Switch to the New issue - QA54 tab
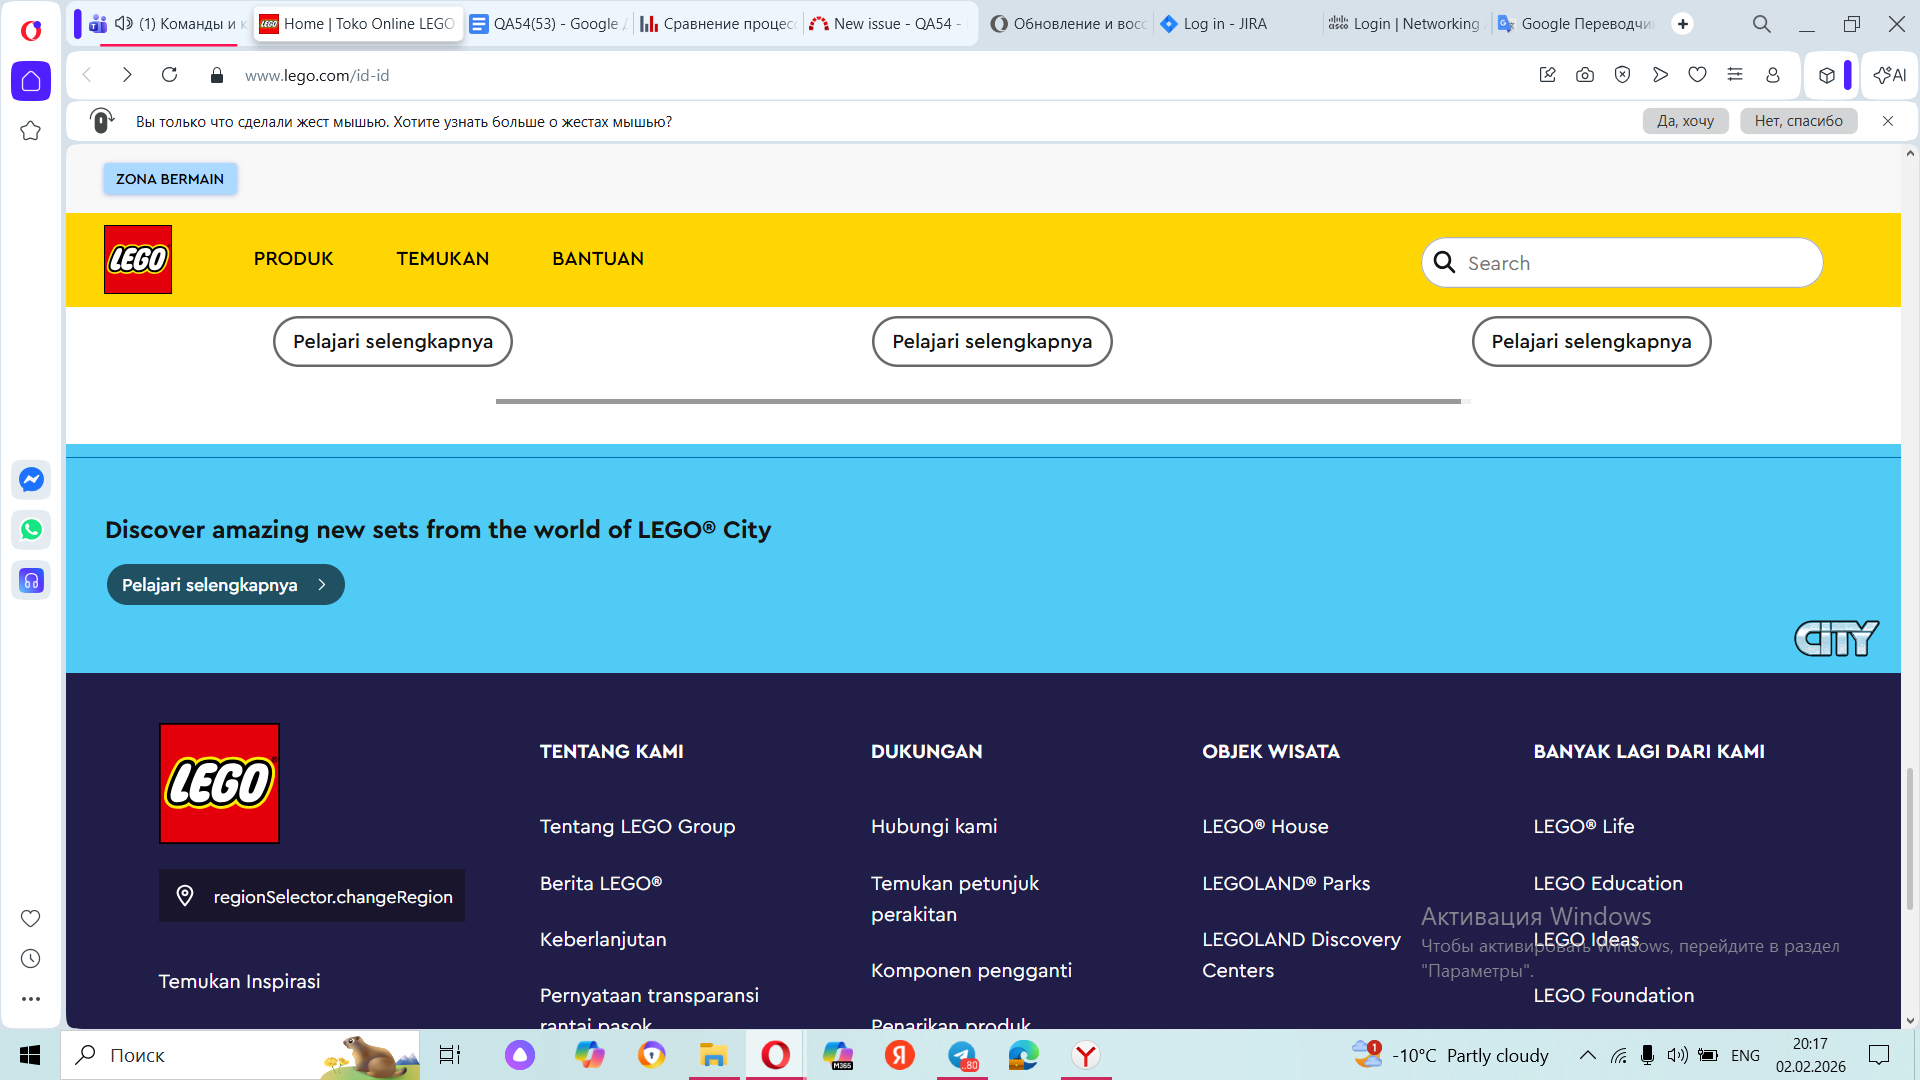Screen dimensions: 1920x1080 point(890,24)
